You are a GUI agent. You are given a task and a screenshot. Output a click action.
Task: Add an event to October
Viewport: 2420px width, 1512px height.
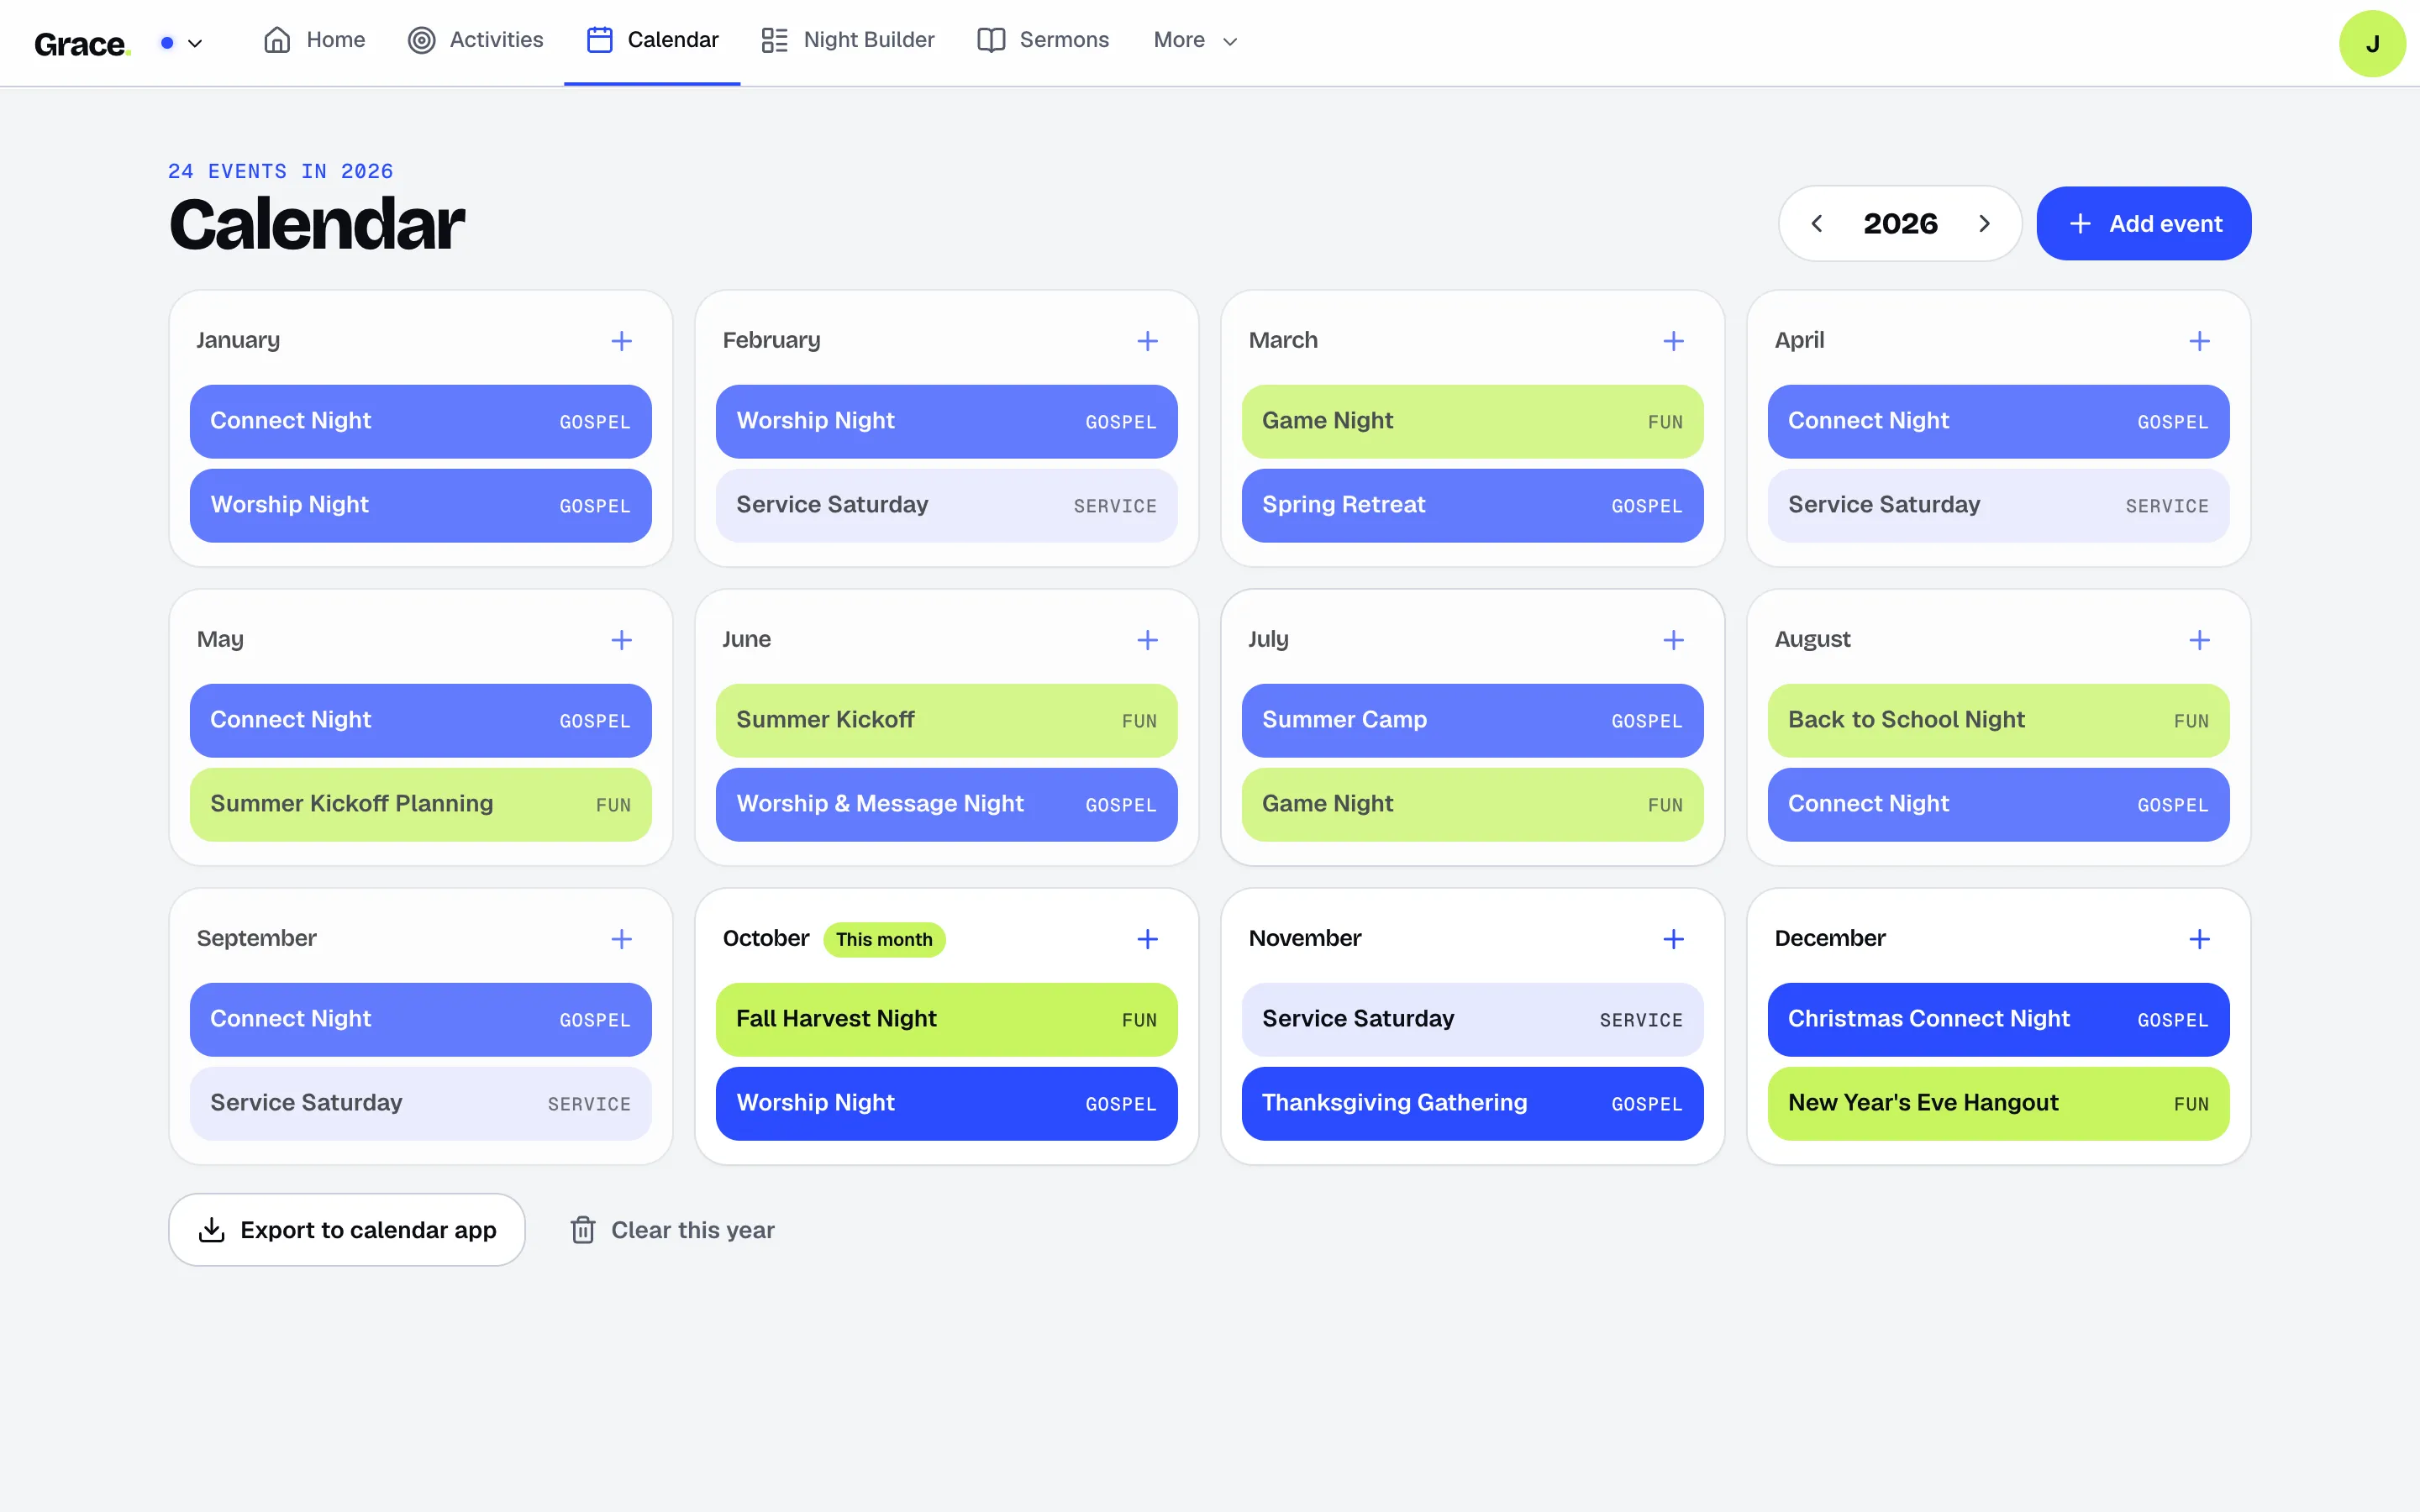click(1147, 939)
